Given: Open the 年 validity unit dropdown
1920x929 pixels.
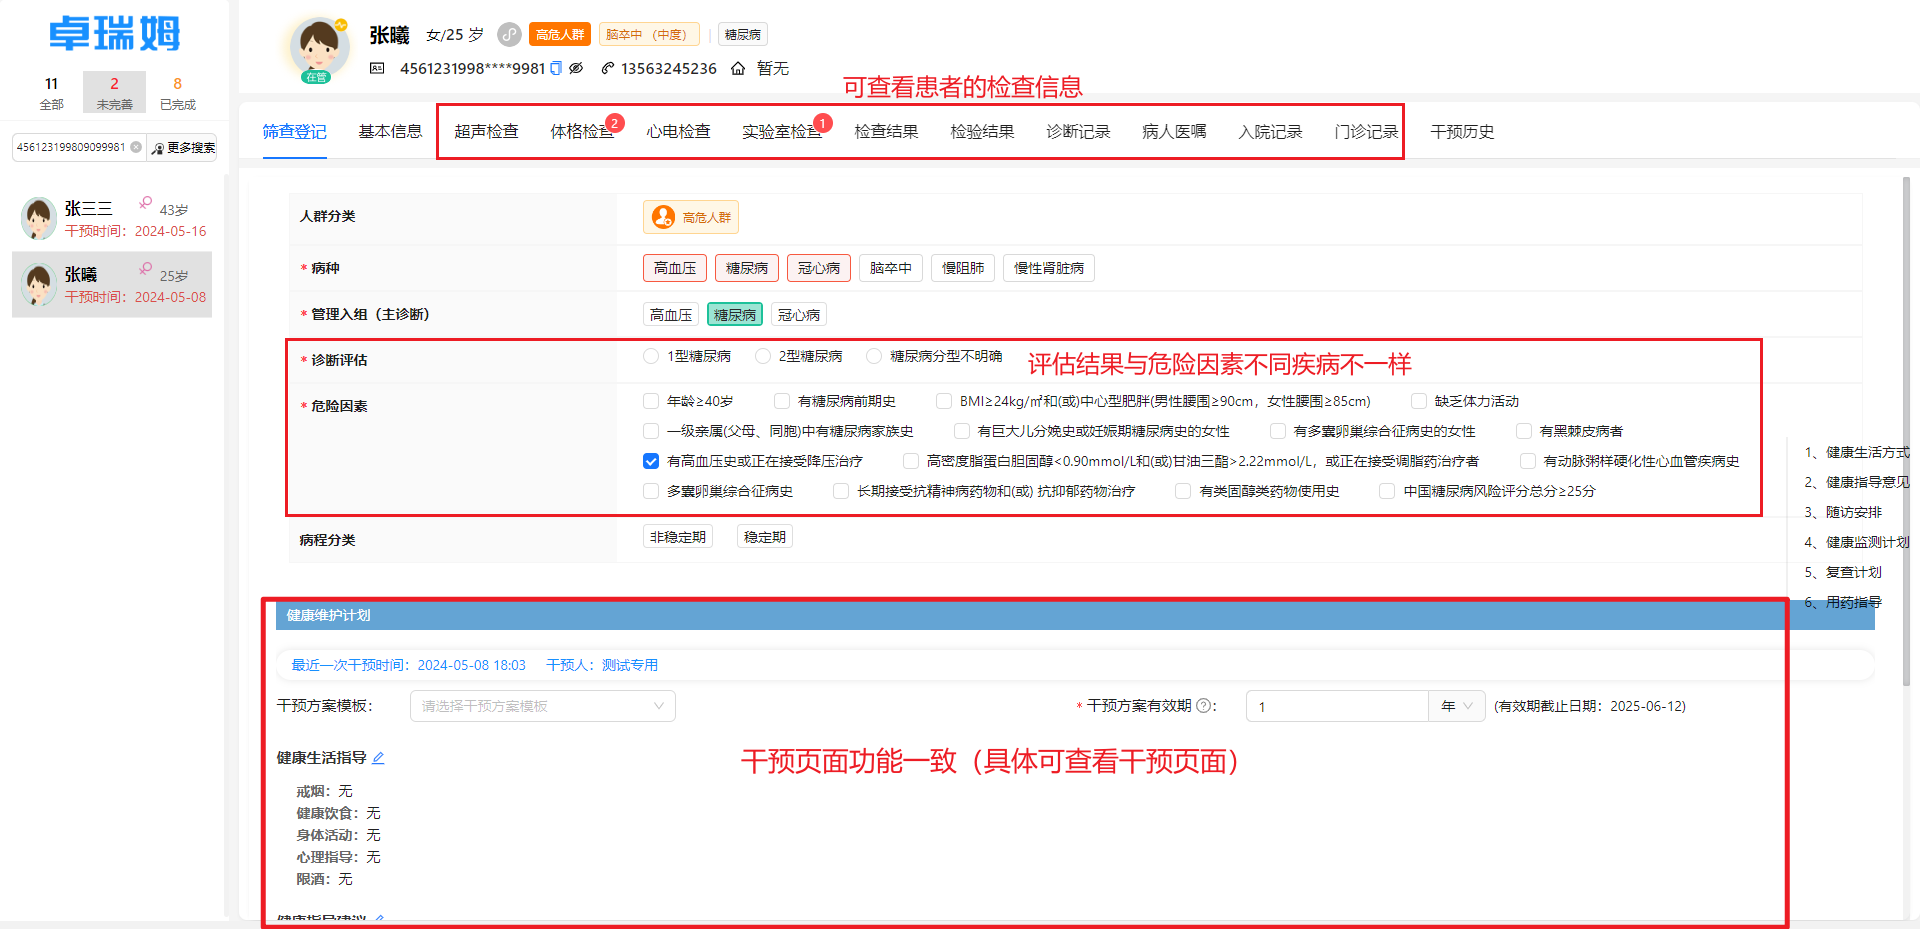Looking at the screenshot, I should pyautogui.click(x=1456, y=706).
